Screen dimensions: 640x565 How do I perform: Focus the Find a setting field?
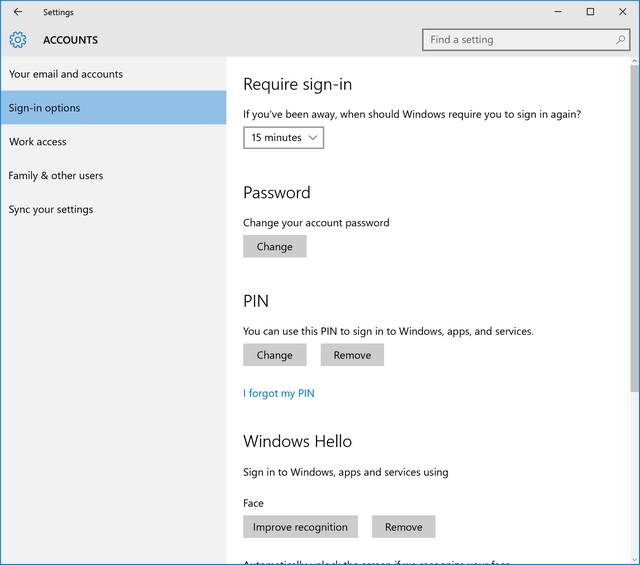[x=526, y=40]
